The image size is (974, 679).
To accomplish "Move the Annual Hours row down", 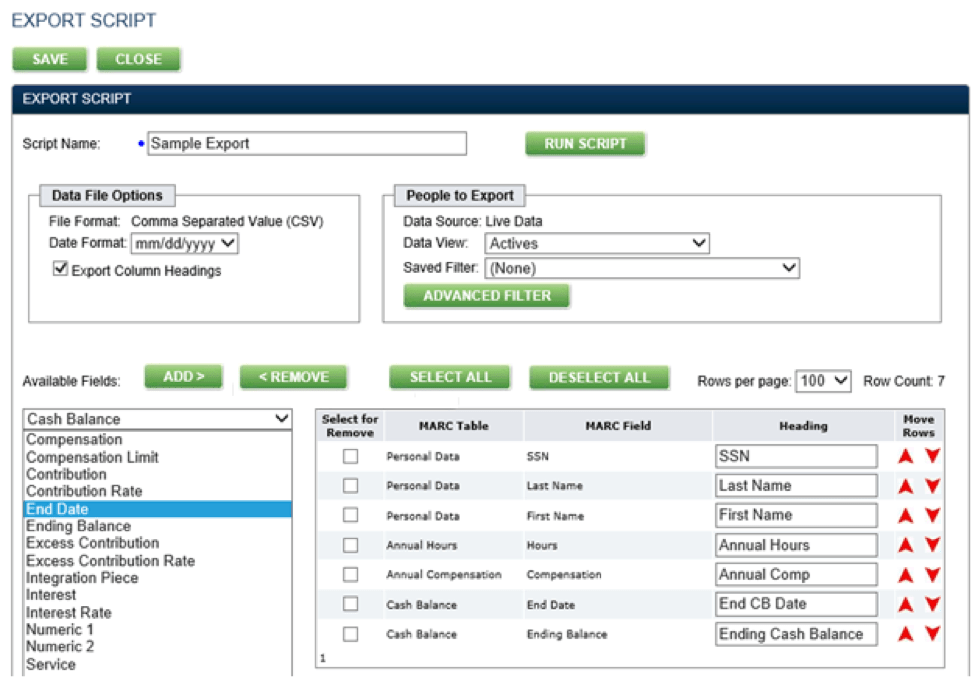I will pyautogui.click(x=932, y=544).
